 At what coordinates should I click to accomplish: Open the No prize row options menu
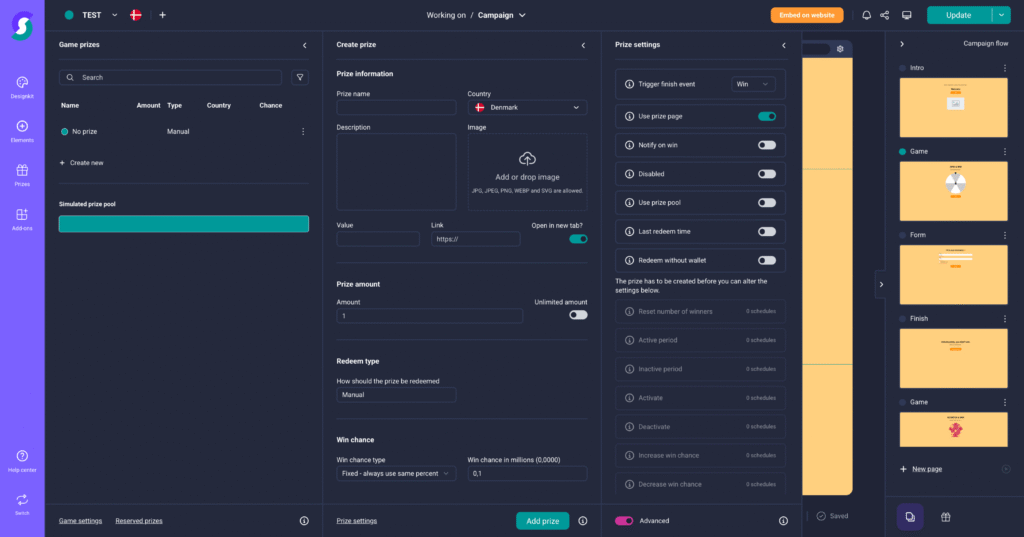(x=303, y=132)
